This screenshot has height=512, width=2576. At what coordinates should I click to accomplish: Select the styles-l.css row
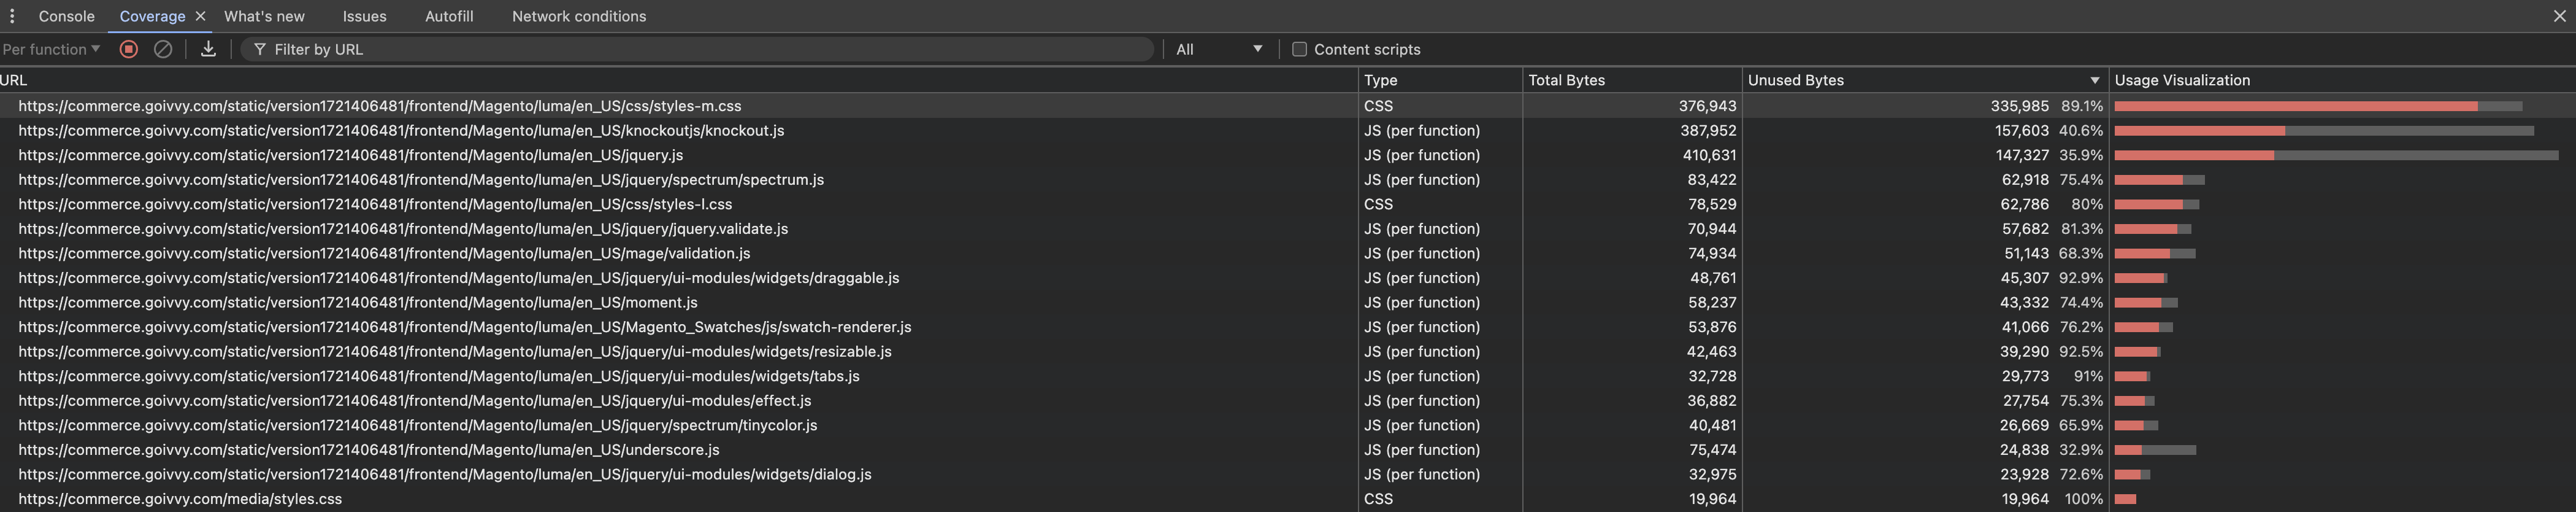1288,204
